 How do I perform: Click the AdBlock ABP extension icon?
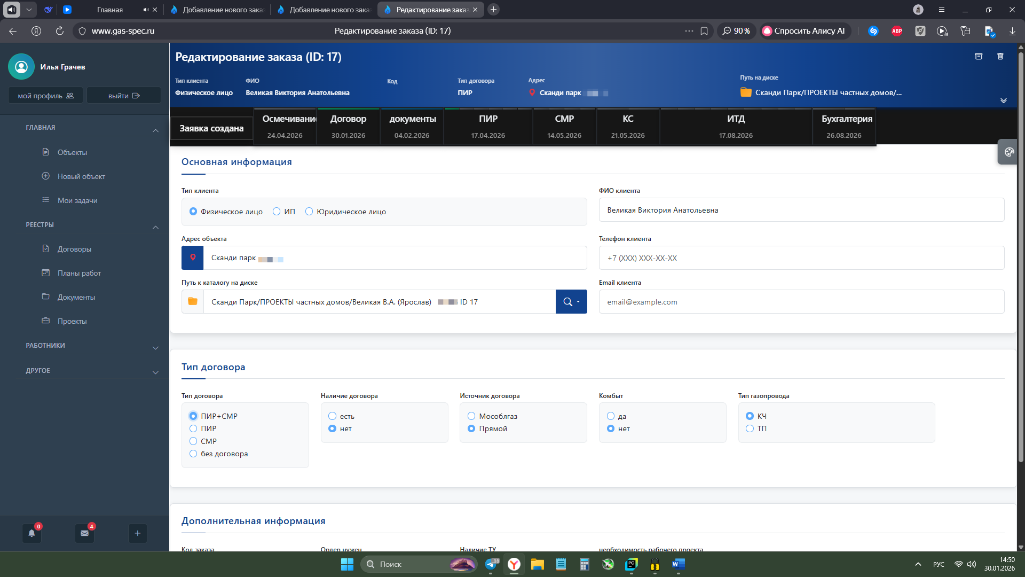(x=897, y=31)
